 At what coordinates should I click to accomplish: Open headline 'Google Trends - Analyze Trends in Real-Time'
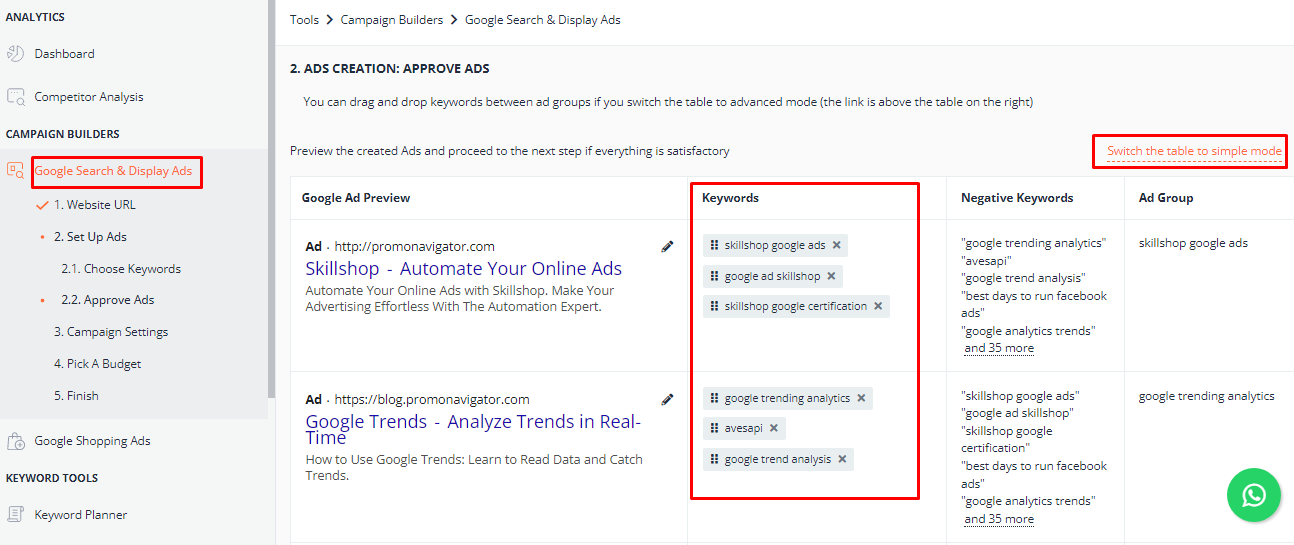[x=473, y=429]
